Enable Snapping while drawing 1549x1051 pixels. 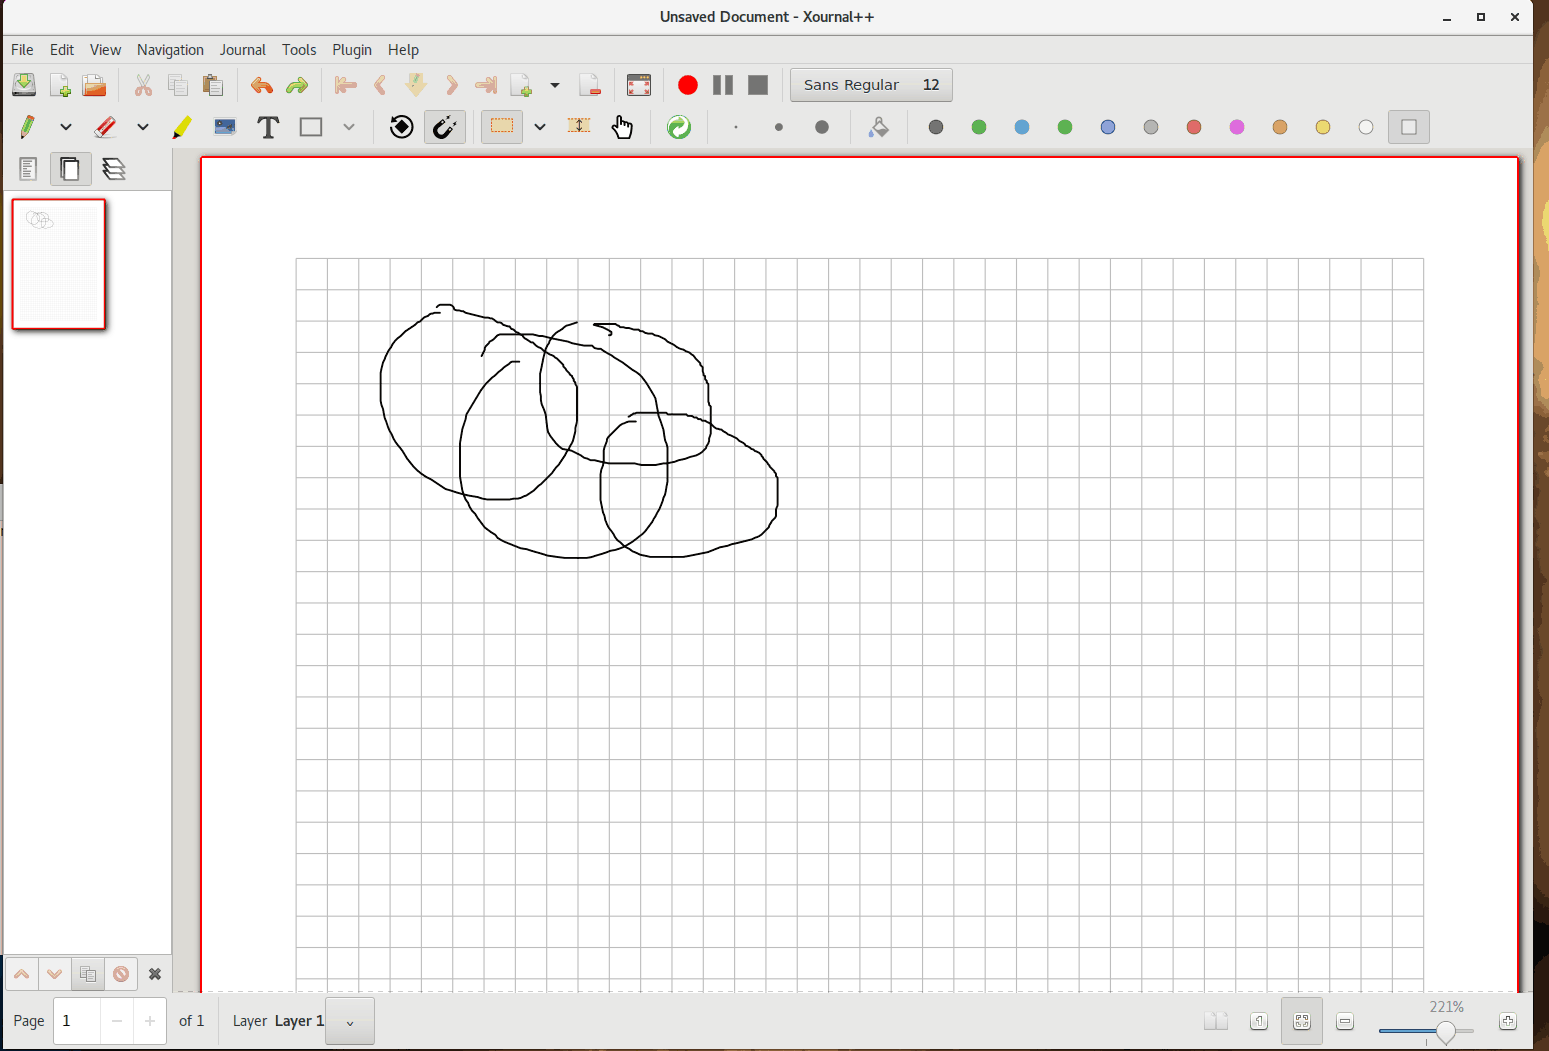click(x=444, y=127)
